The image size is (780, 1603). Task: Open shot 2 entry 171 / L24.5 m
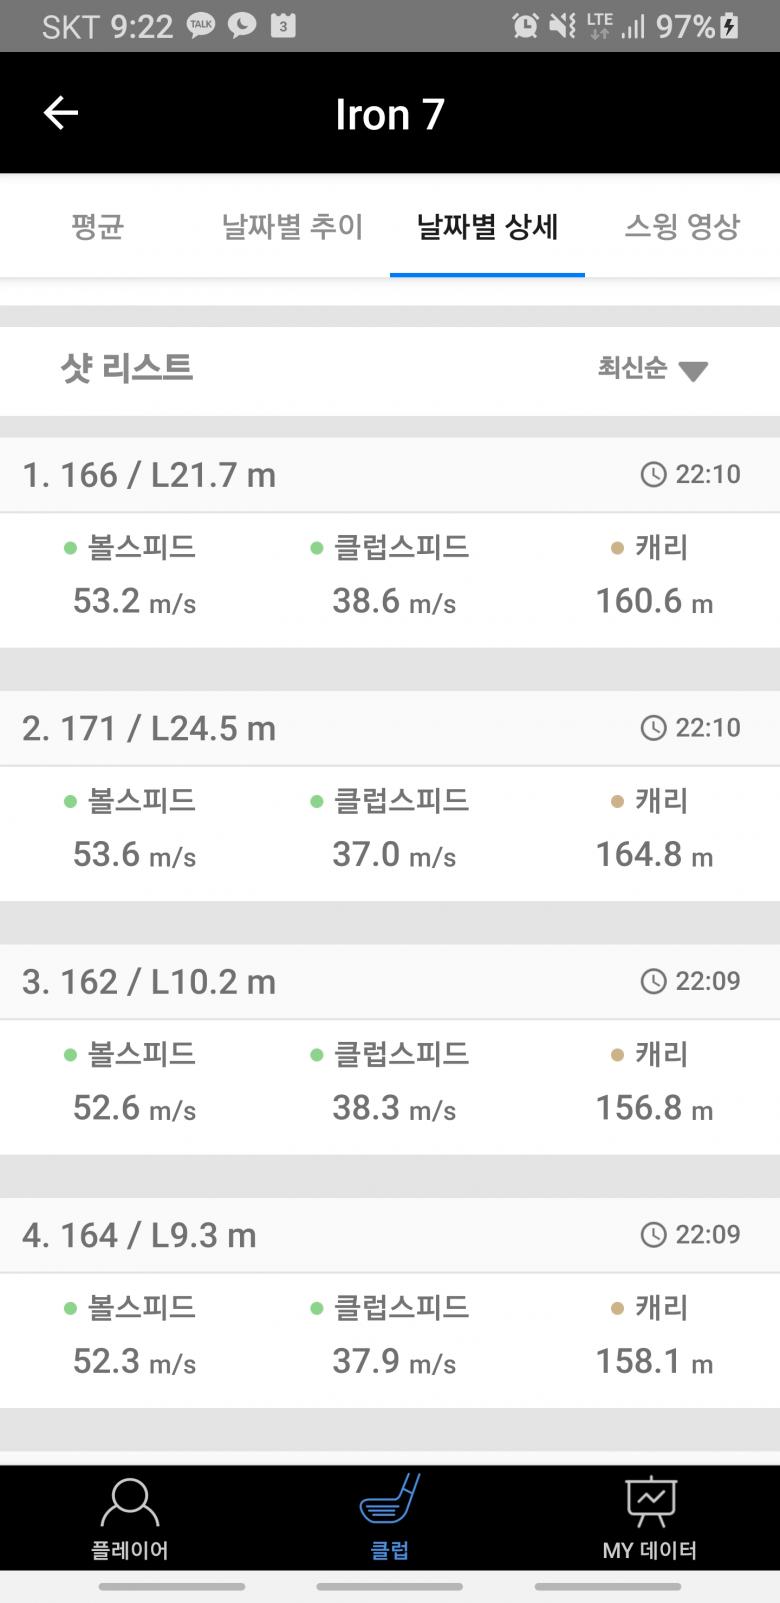pyautogui.click(x=149, y=728)
